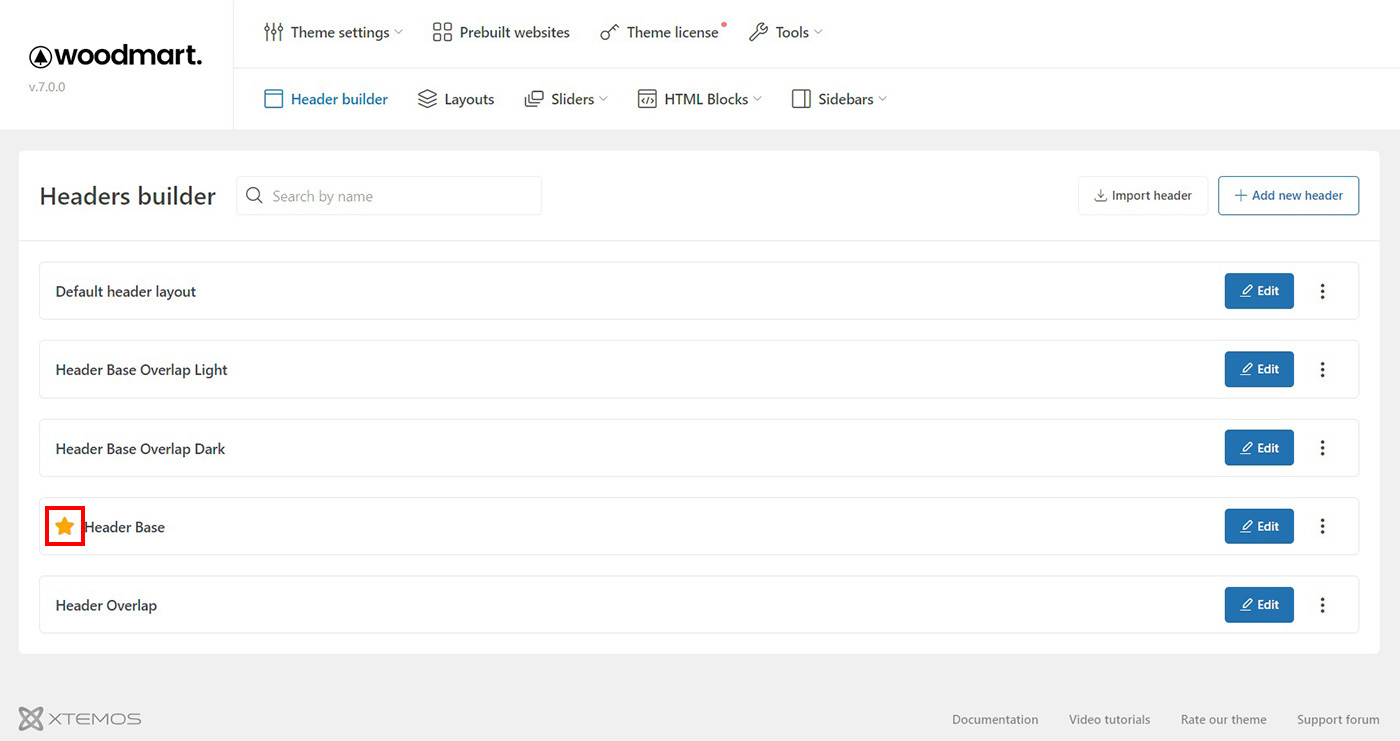This screenshot has width=1400, height=741.
Task: Click the Import header button
Action: [1143, 195]
